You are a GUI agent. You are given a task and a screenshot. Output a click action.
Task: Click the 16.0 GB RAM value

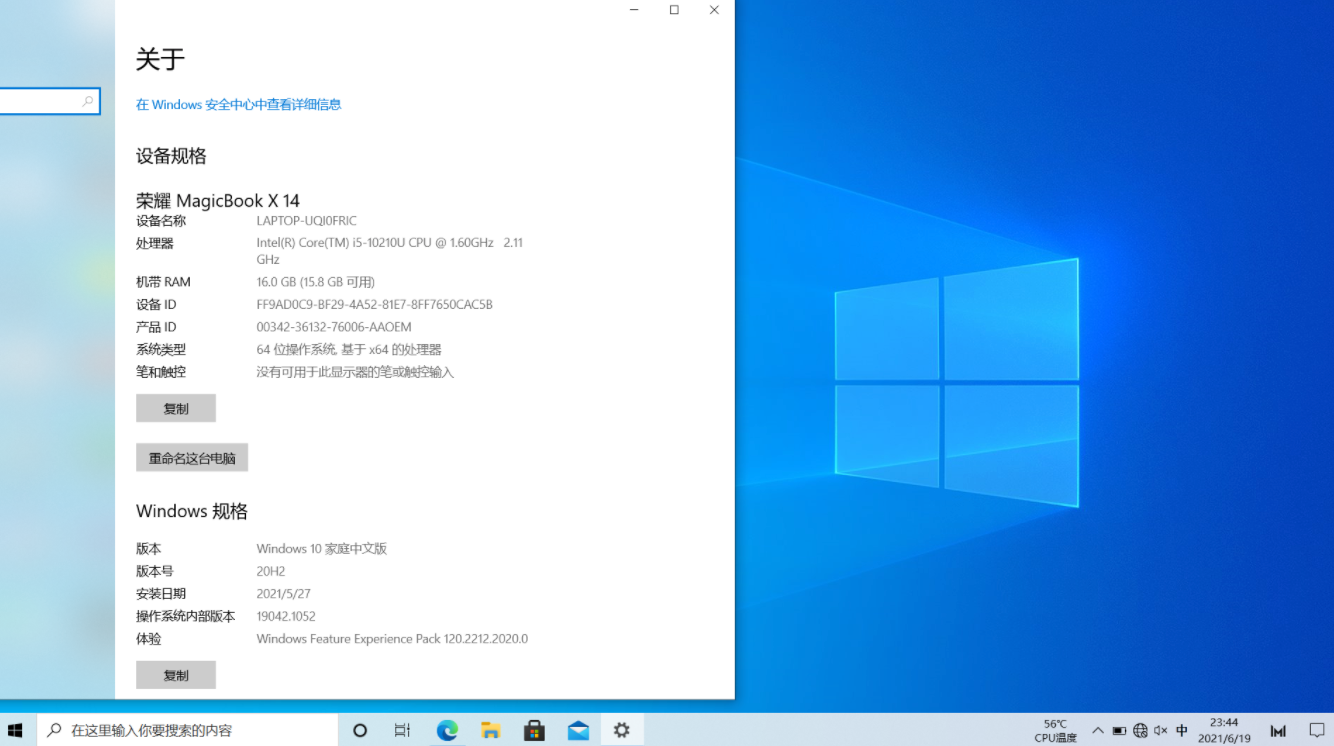coord(316,282)
